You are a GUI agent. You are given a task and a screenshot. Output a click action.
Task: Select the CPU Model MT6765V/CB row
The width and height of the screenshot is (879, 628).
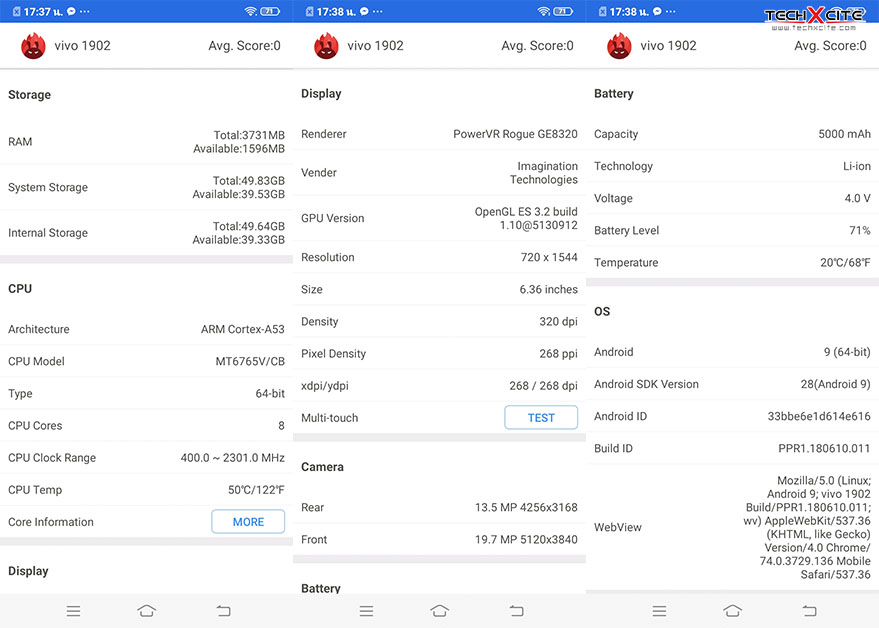click(146, 361)
